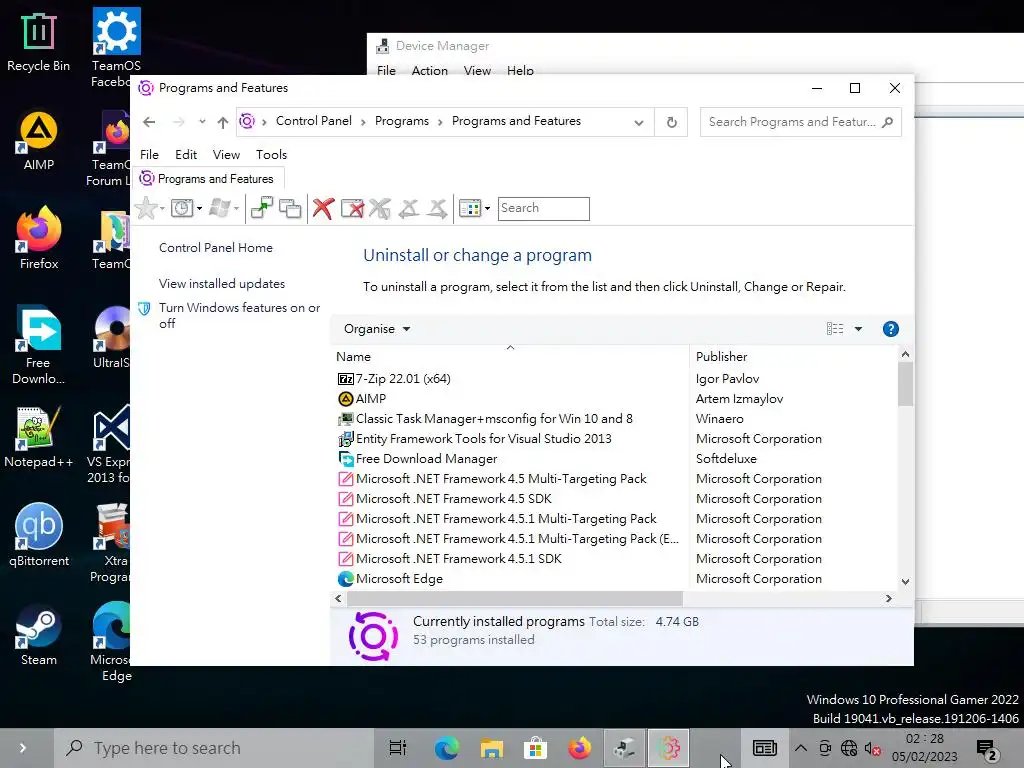Open Firefox desktop shortcut
This screenshot has height=768, width=1024.
pos(39,238)
